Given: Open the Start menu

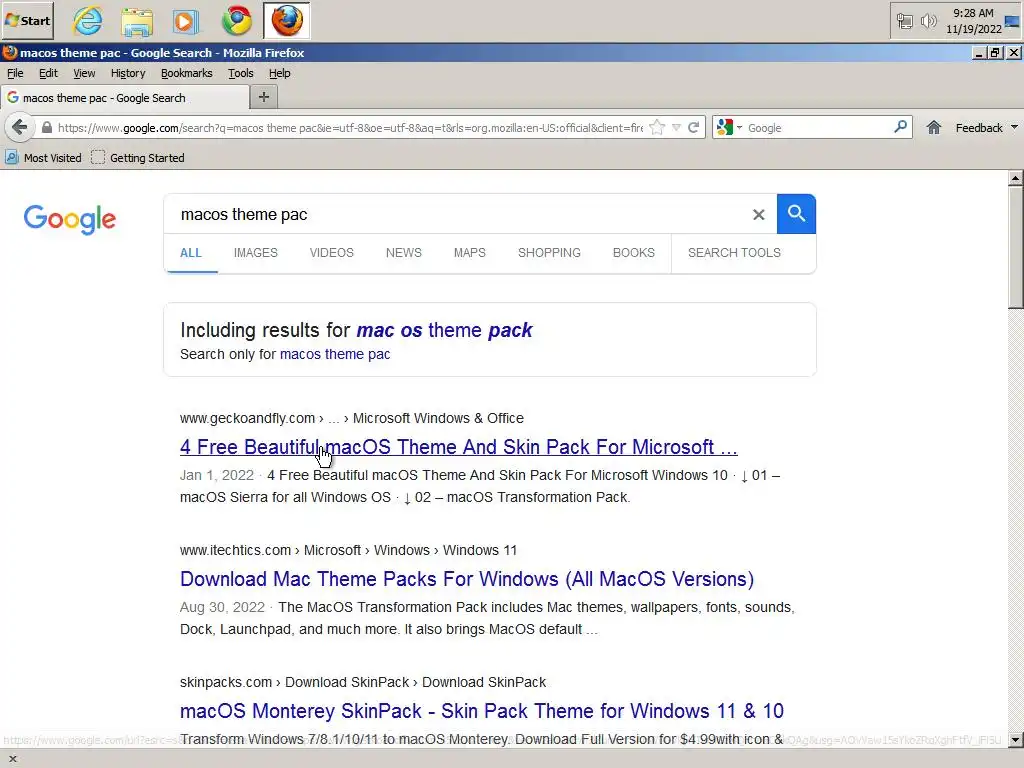Looking at the screenshot, I should [x=27, y=20].
